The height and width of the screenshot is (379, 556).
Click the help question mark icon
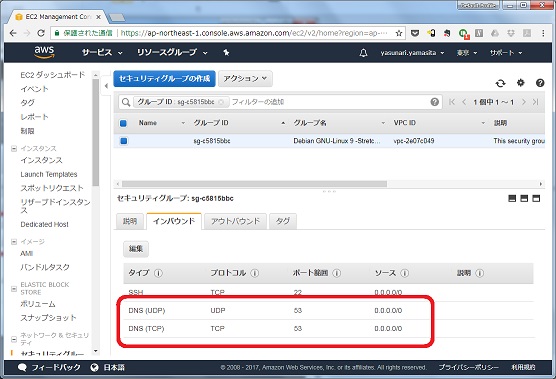pos(540,83)
